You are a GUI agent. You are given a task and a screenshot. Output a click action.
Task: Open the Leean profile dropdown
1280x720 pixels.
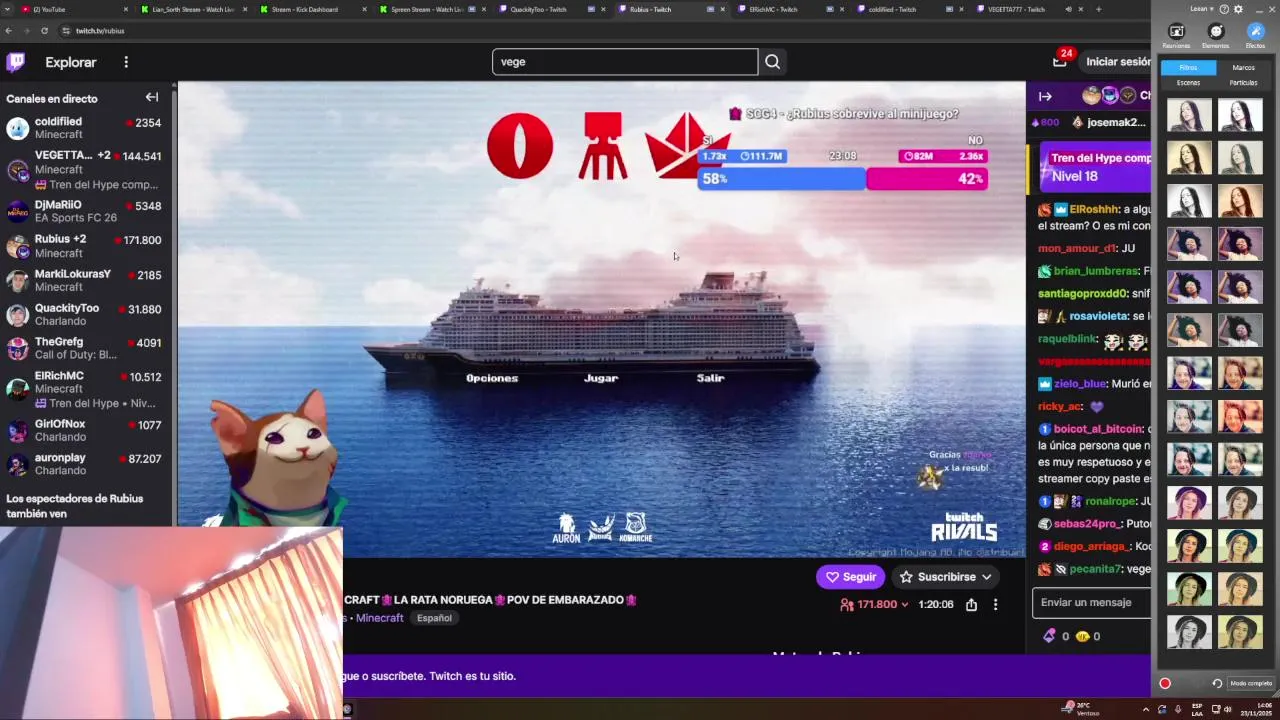1202,9
